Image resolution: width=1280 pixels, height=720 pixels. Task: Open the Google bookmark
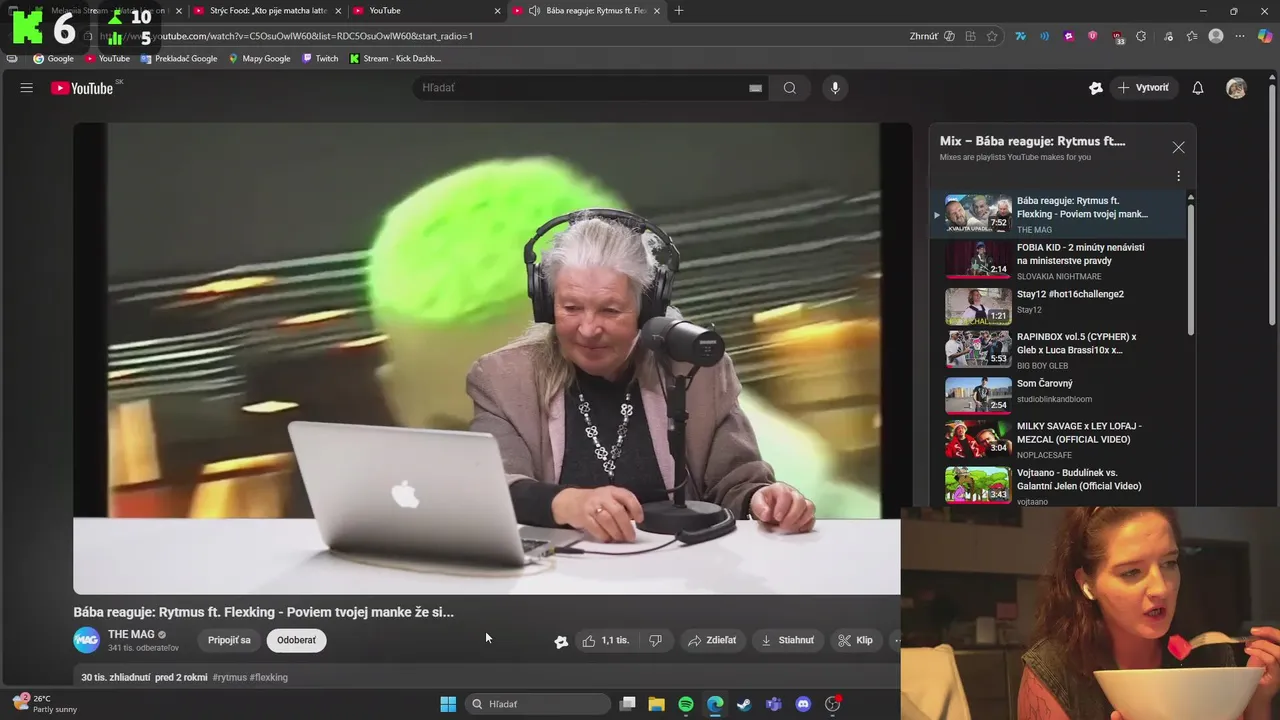click(54, 59)
